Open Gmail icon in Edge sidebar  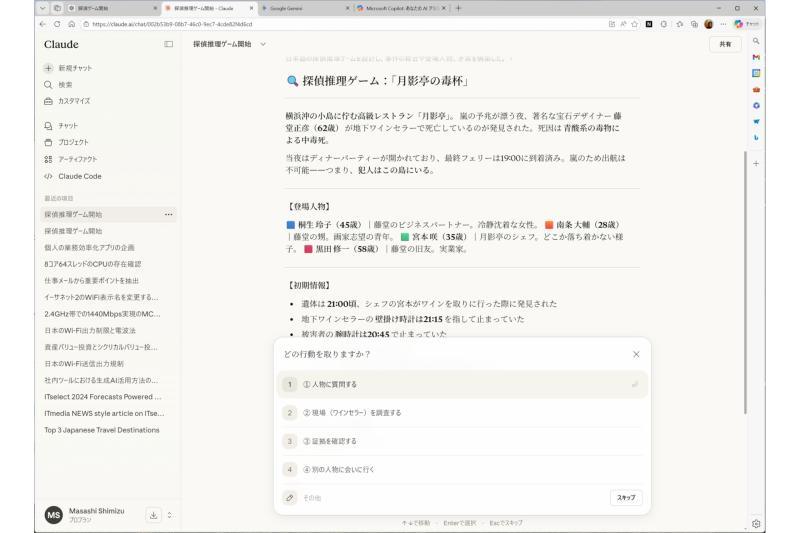point(756,57)
